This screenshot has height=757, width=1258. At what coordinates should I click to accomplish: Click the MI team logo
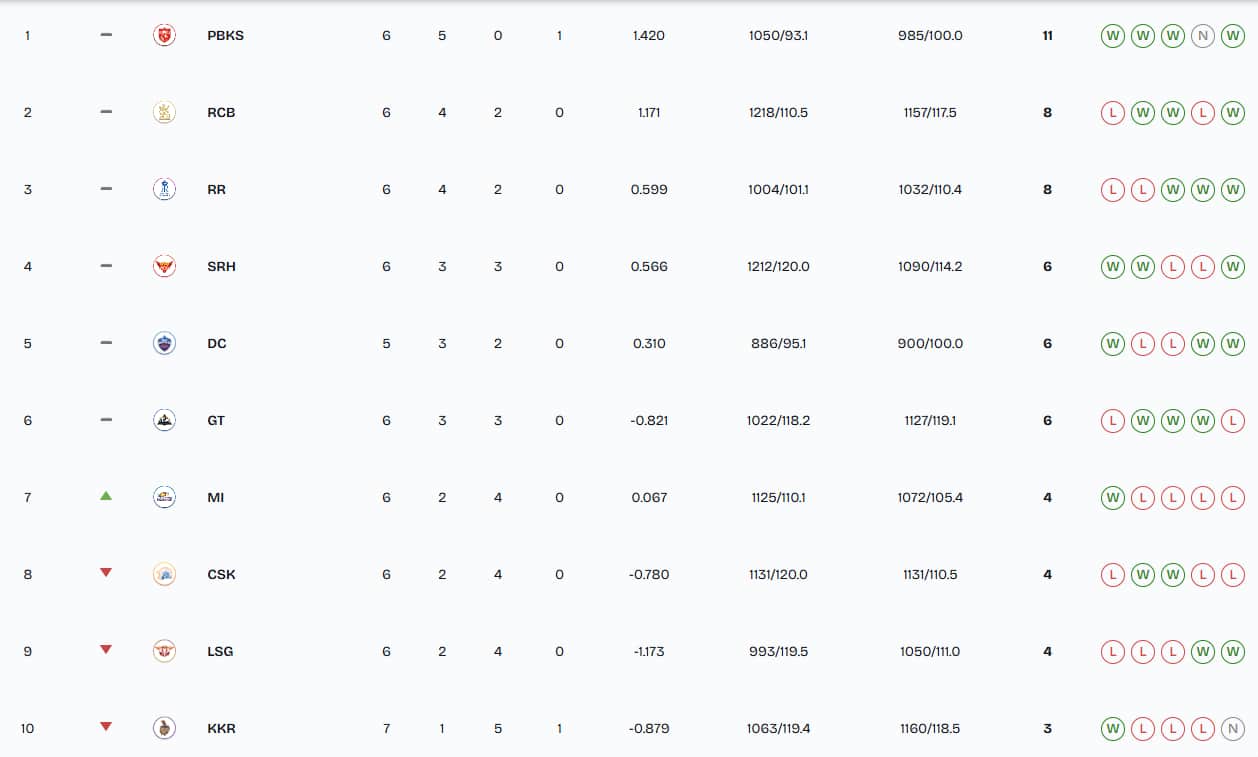coord(164,497)
